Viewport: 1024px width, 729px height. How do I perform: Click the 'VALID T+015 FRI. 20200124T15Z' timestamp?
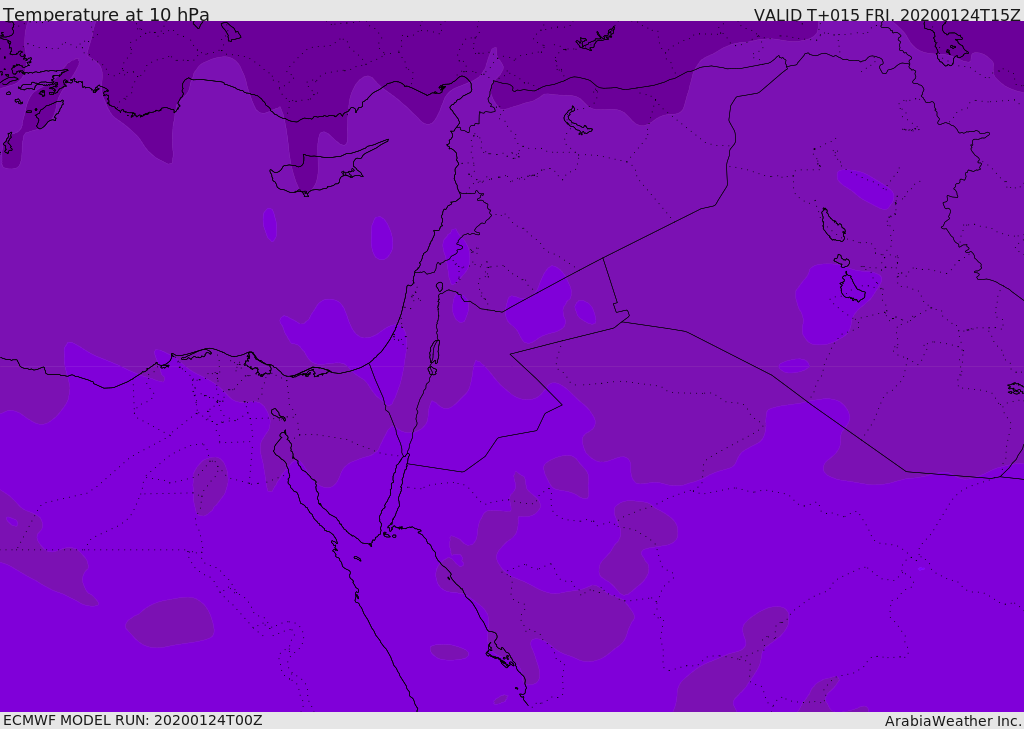coord(887,15)
